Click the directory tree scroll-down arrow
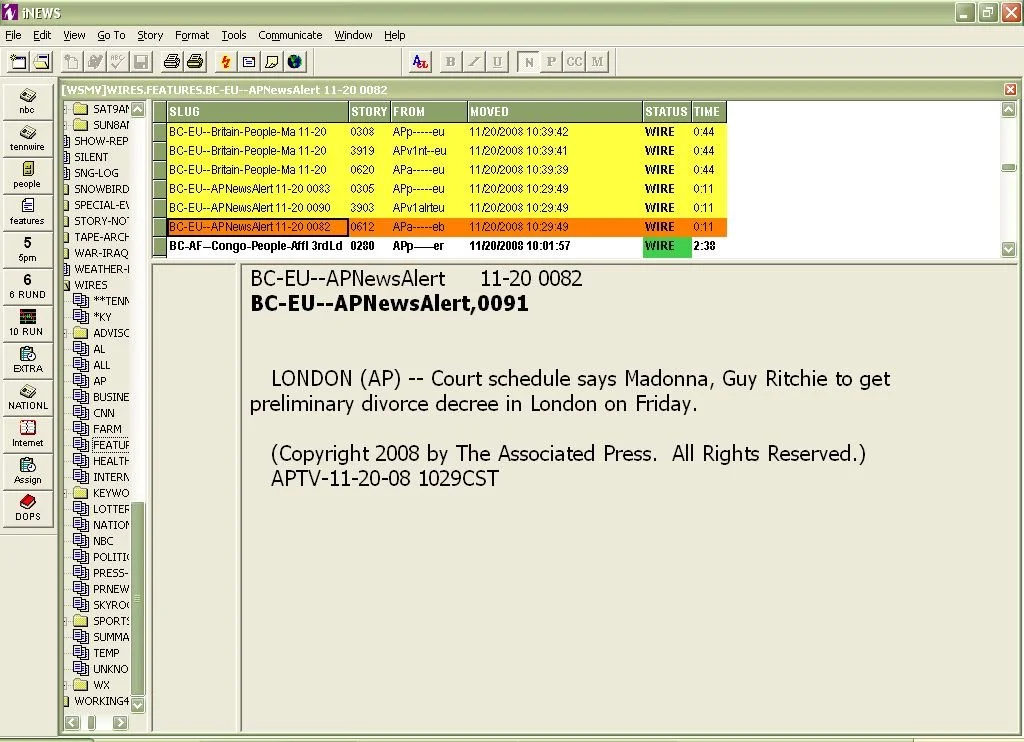 [x=138, y=705]
